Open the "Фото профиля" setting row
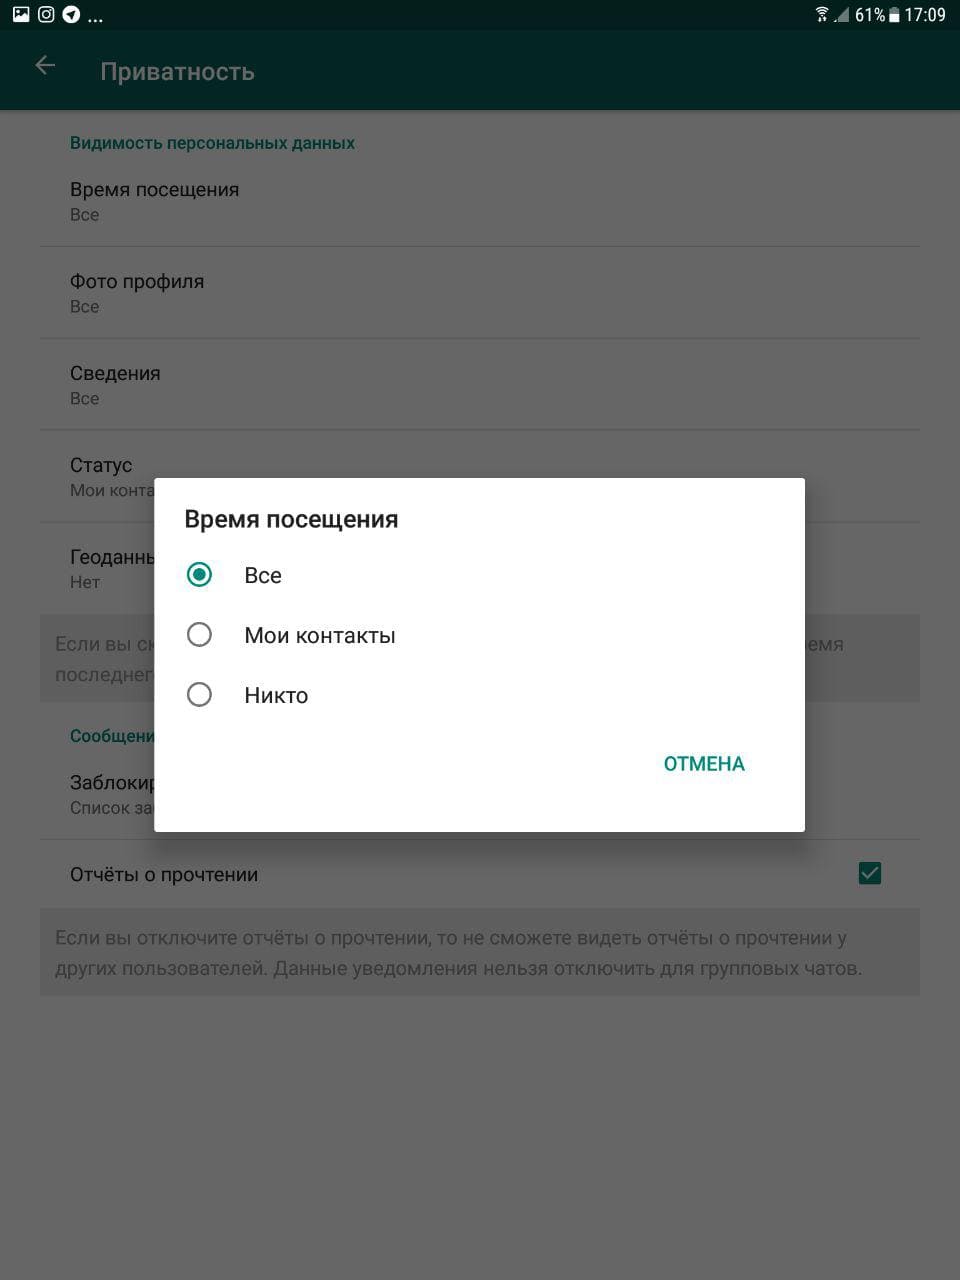Screen dimensions: 960x1280 (480, 293)
